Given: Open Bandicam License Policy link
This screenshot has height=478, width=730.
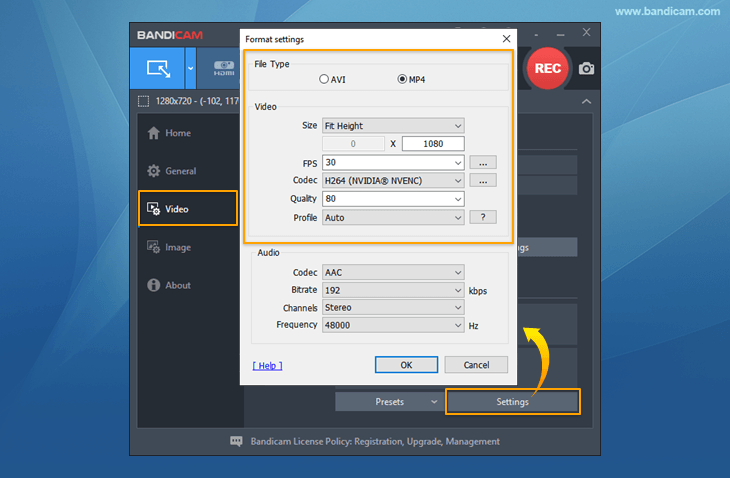Looking at the screenshot, I should [375, 441].
